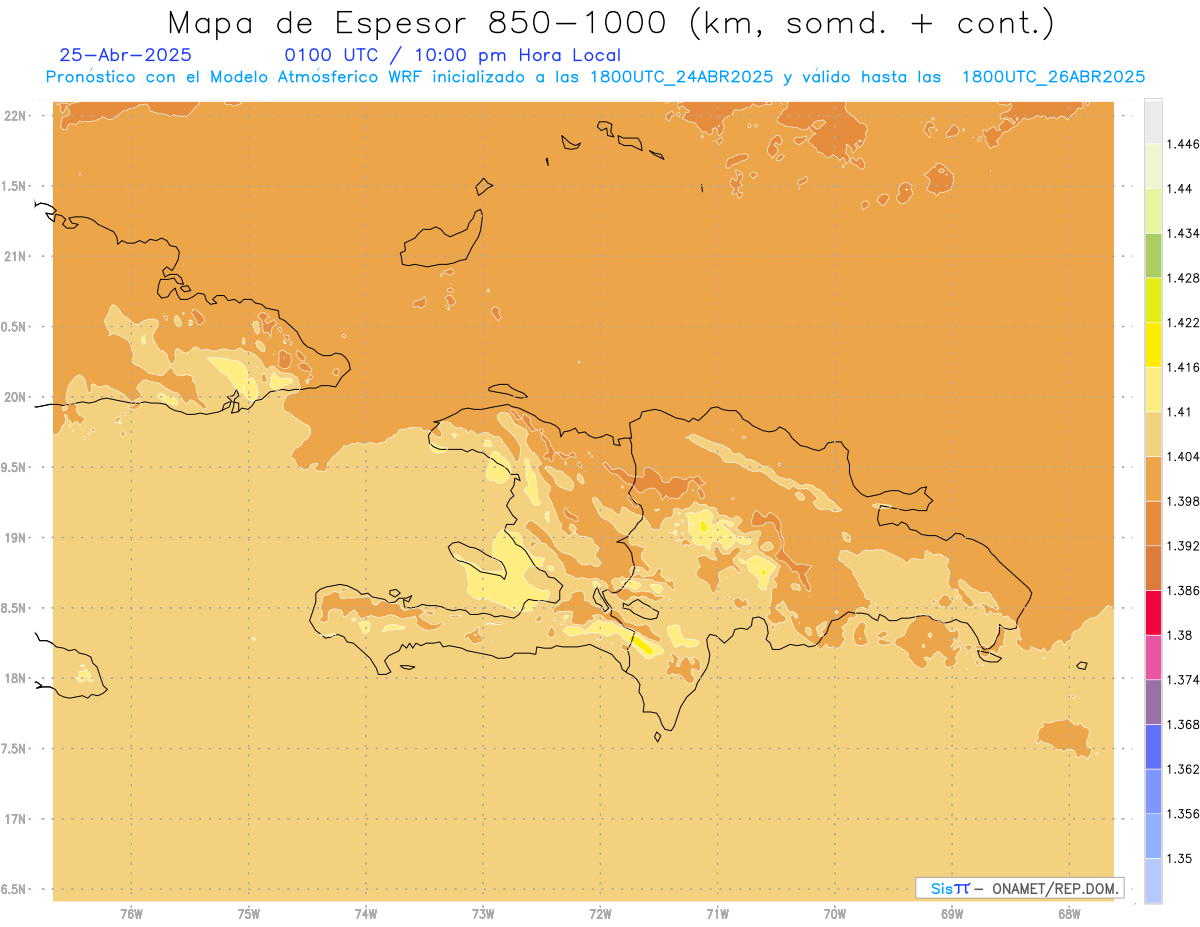
Task: Click the longitude axis label '71W'
Action: tap(717, 914)
